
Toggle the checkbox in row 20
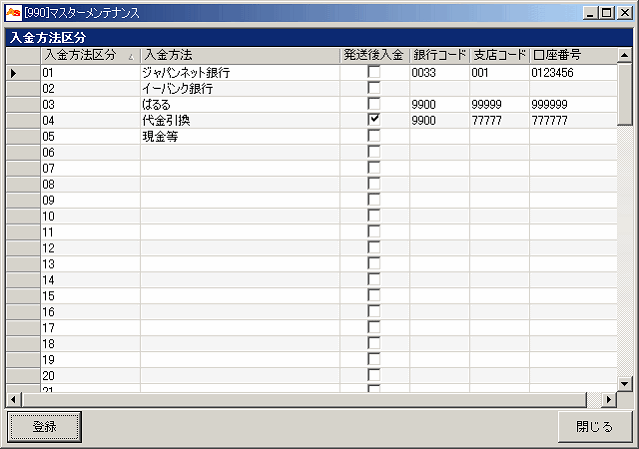click(x=374, y=375)
